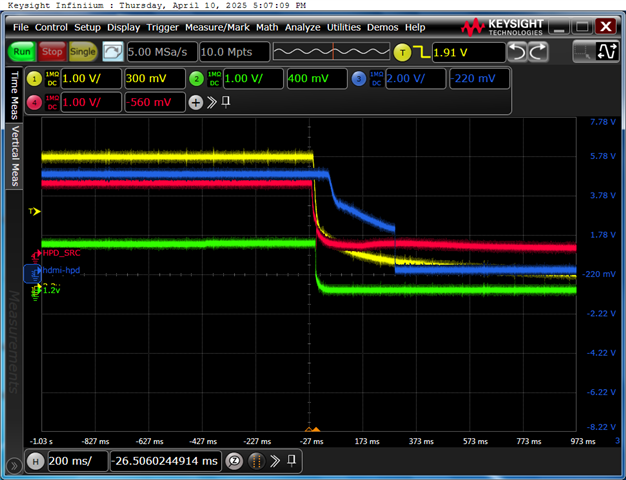626x480 pixels.
Task: Open the Display menu
Action: (x=123, y=27)
